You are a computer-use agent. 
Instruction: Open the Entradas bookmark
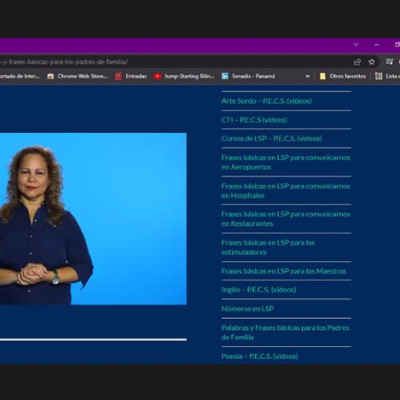(131, 76)
